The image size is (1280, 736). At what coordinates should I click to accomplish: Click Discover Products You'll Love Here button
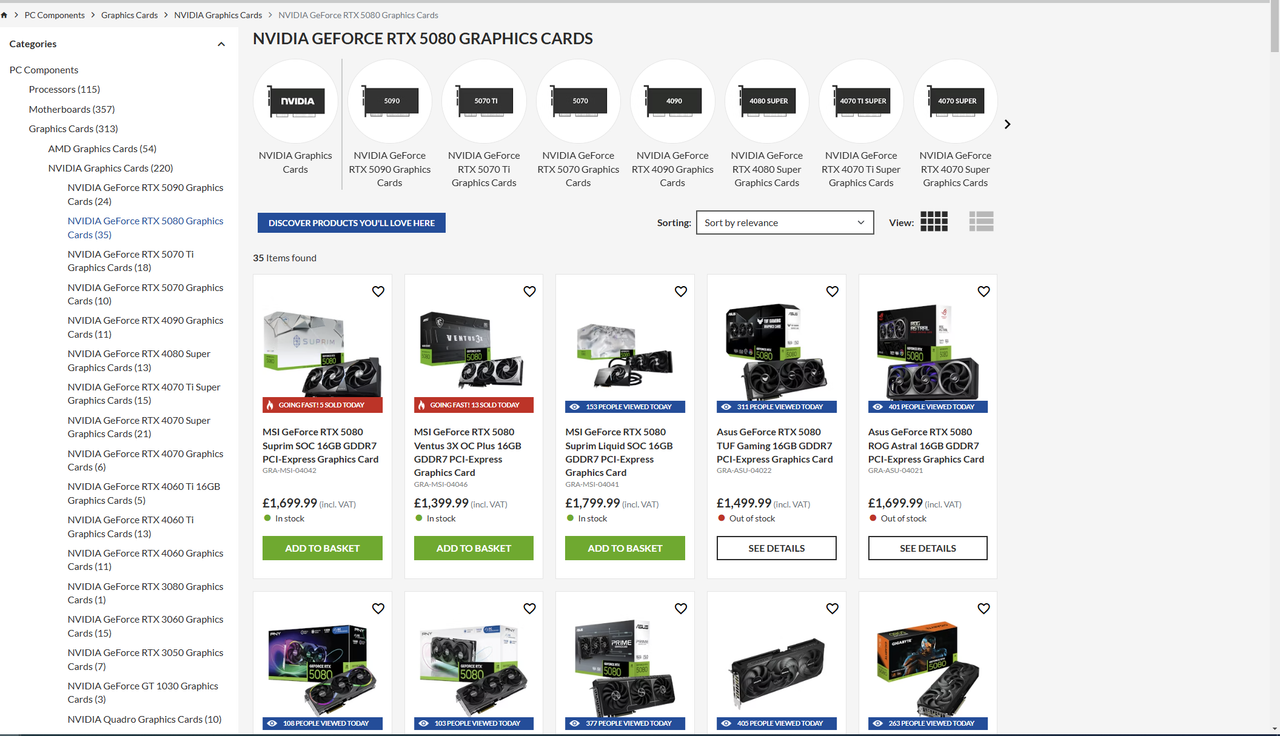pyautogui.click(x=351, y=223)
